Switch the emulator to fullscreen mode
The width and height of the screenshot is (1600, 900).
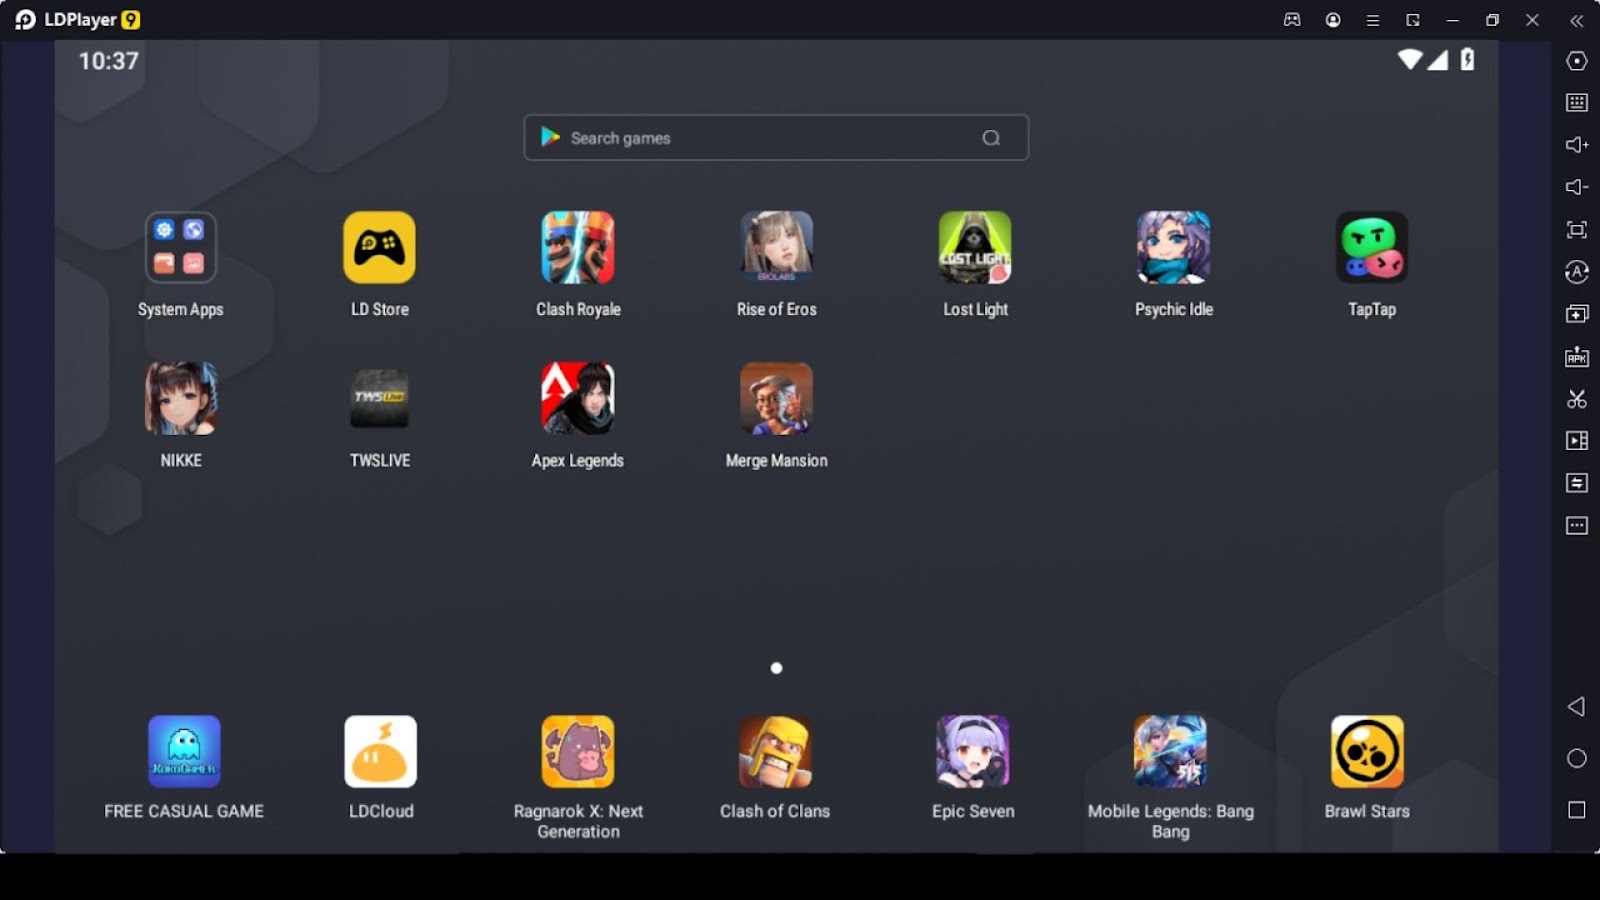1577,230
